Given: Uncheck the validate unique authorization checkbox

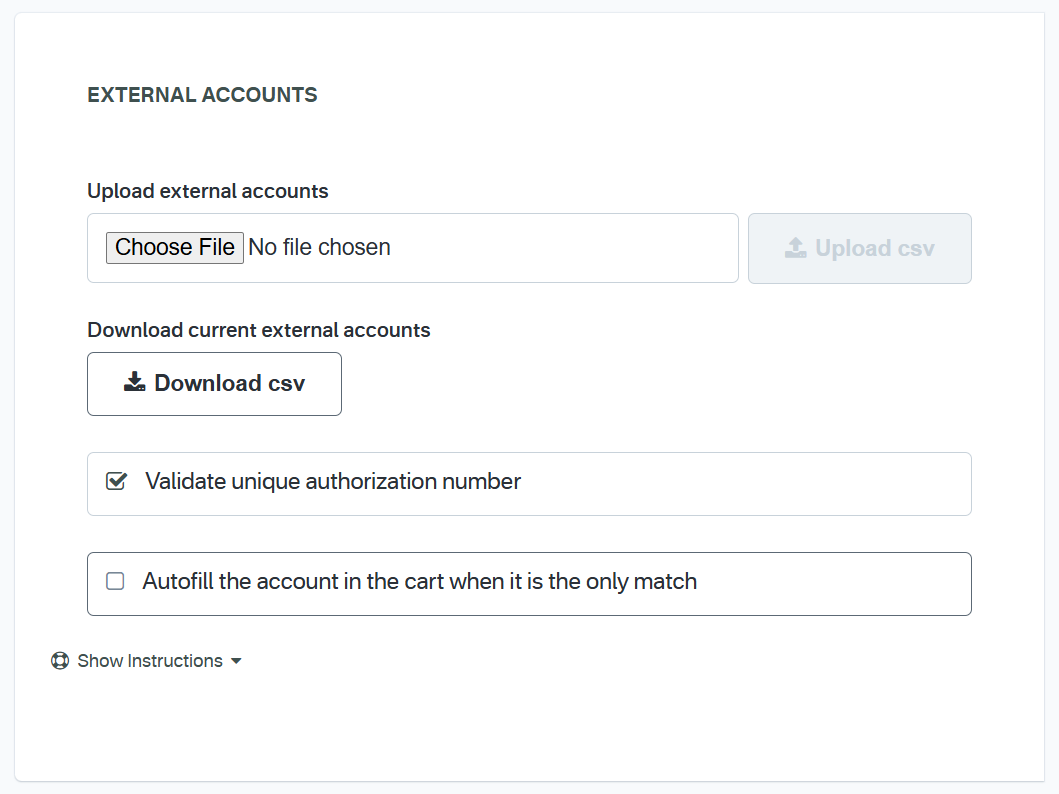Looking at the screenshot, I should (116, 482).
